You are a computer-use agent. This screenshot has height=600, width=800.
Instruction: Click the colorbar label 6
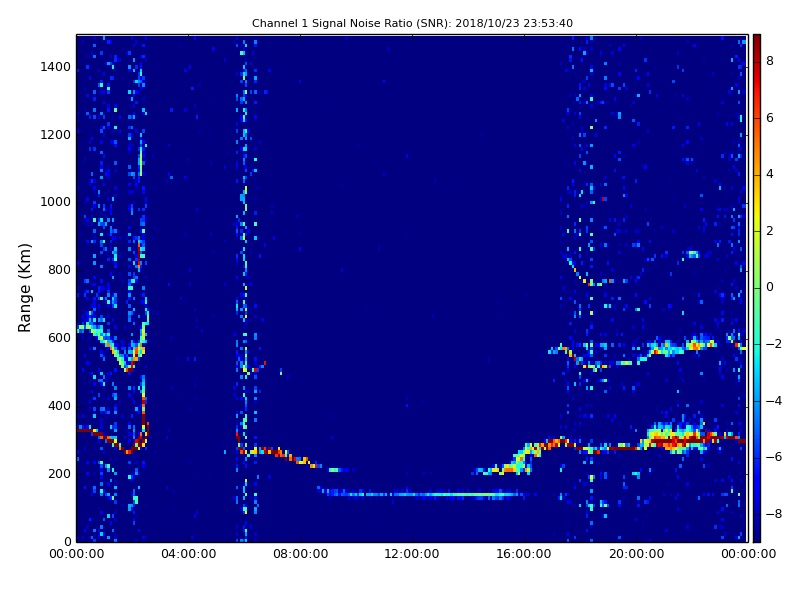click(x=770, y=118)
